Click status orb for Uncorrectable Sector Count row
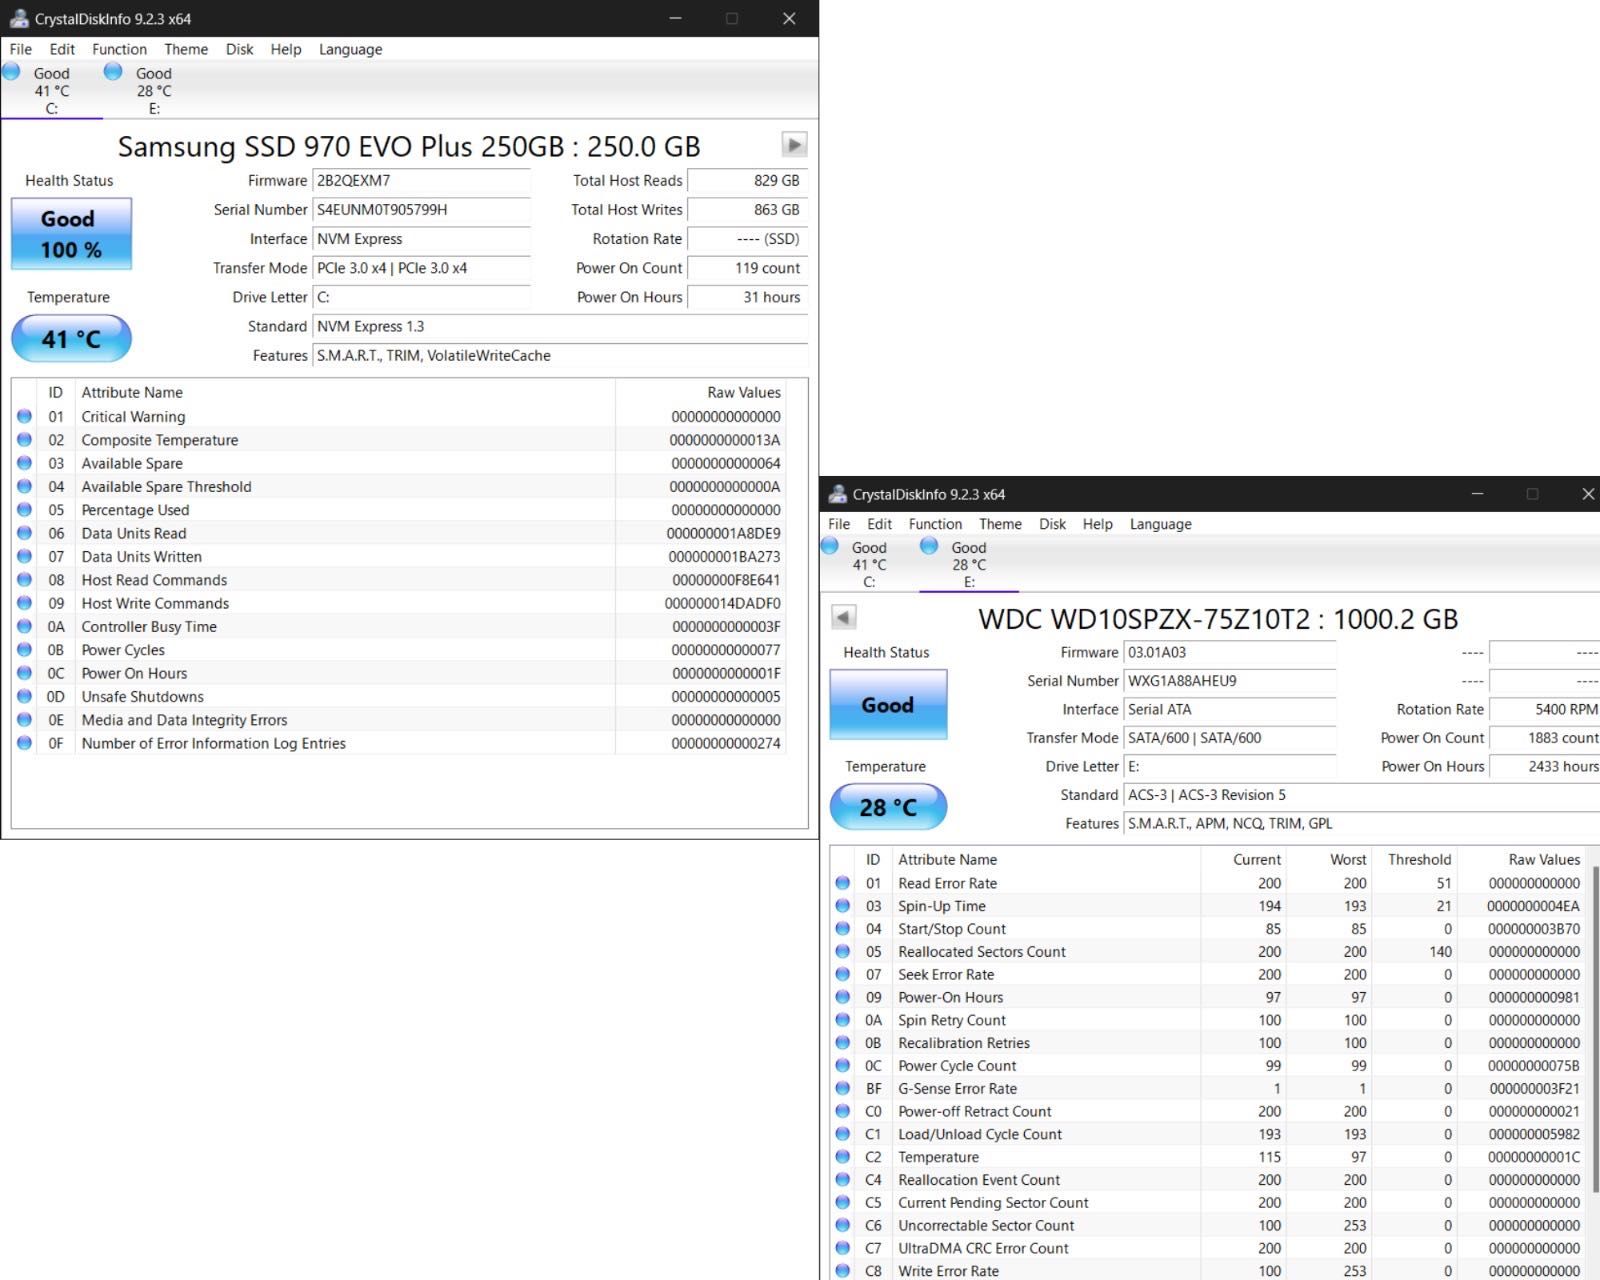The image size is (1600, 1280). click(x=843, y=1225)
